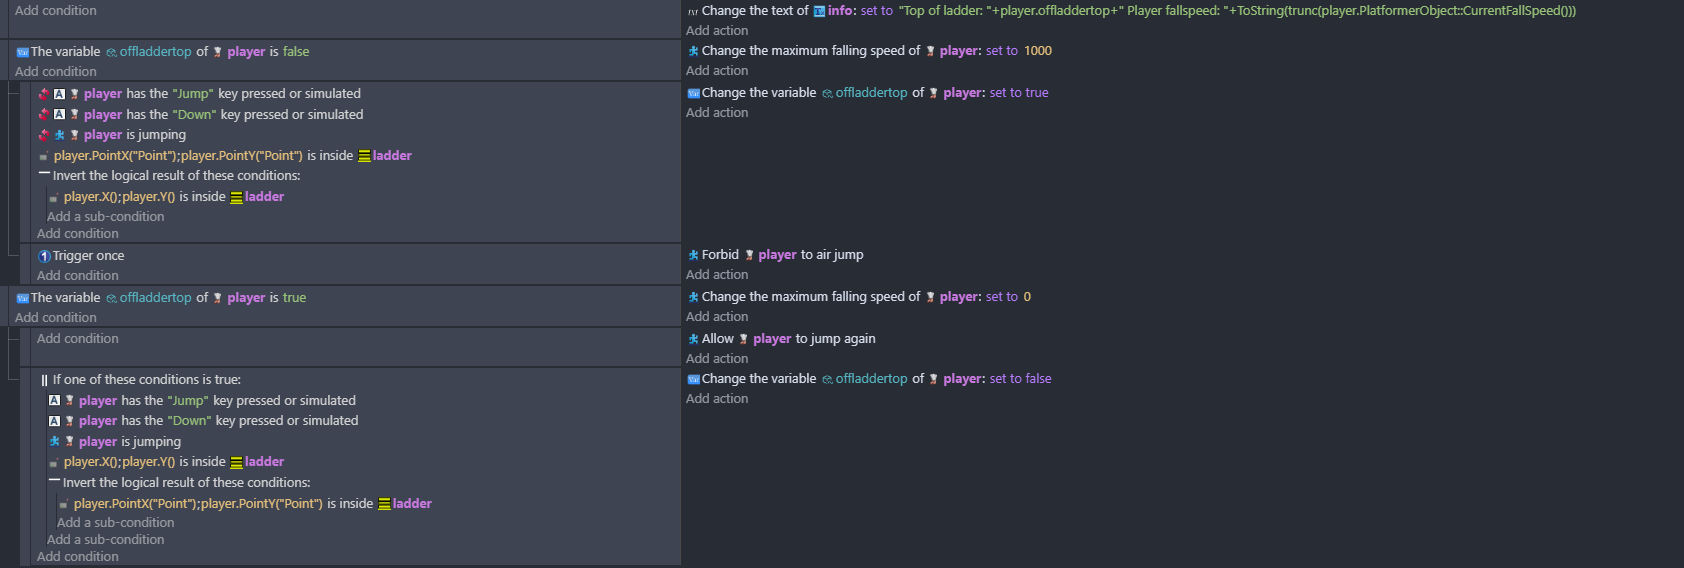The height and width of the screenshot is (568, 1684).
Task: Click the platformer icon of the falling speed 0 action
Action: coord(693,297)
